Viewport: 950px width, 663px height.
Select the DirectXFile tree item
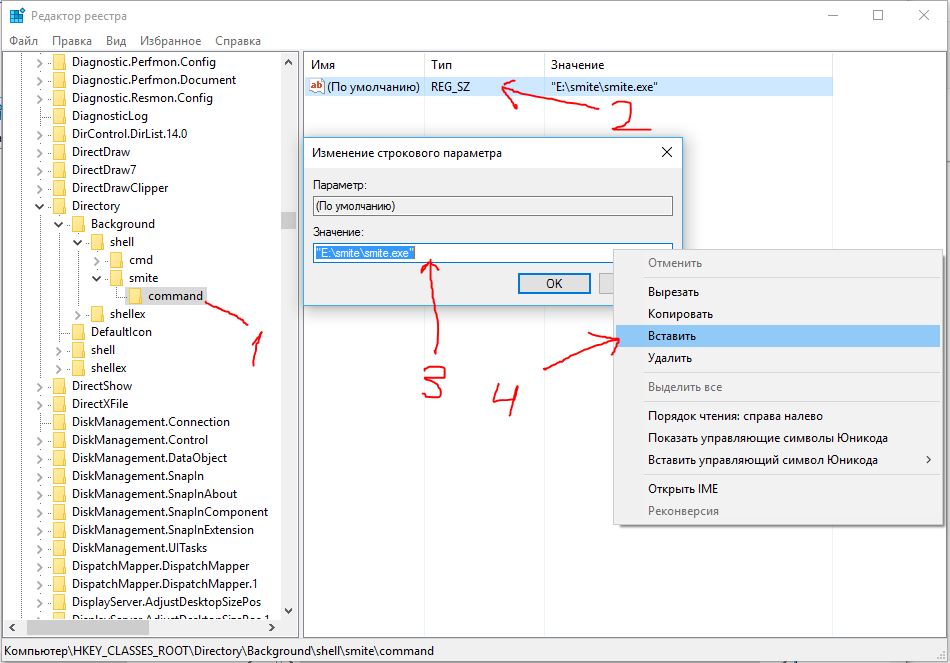click(100, 404)
